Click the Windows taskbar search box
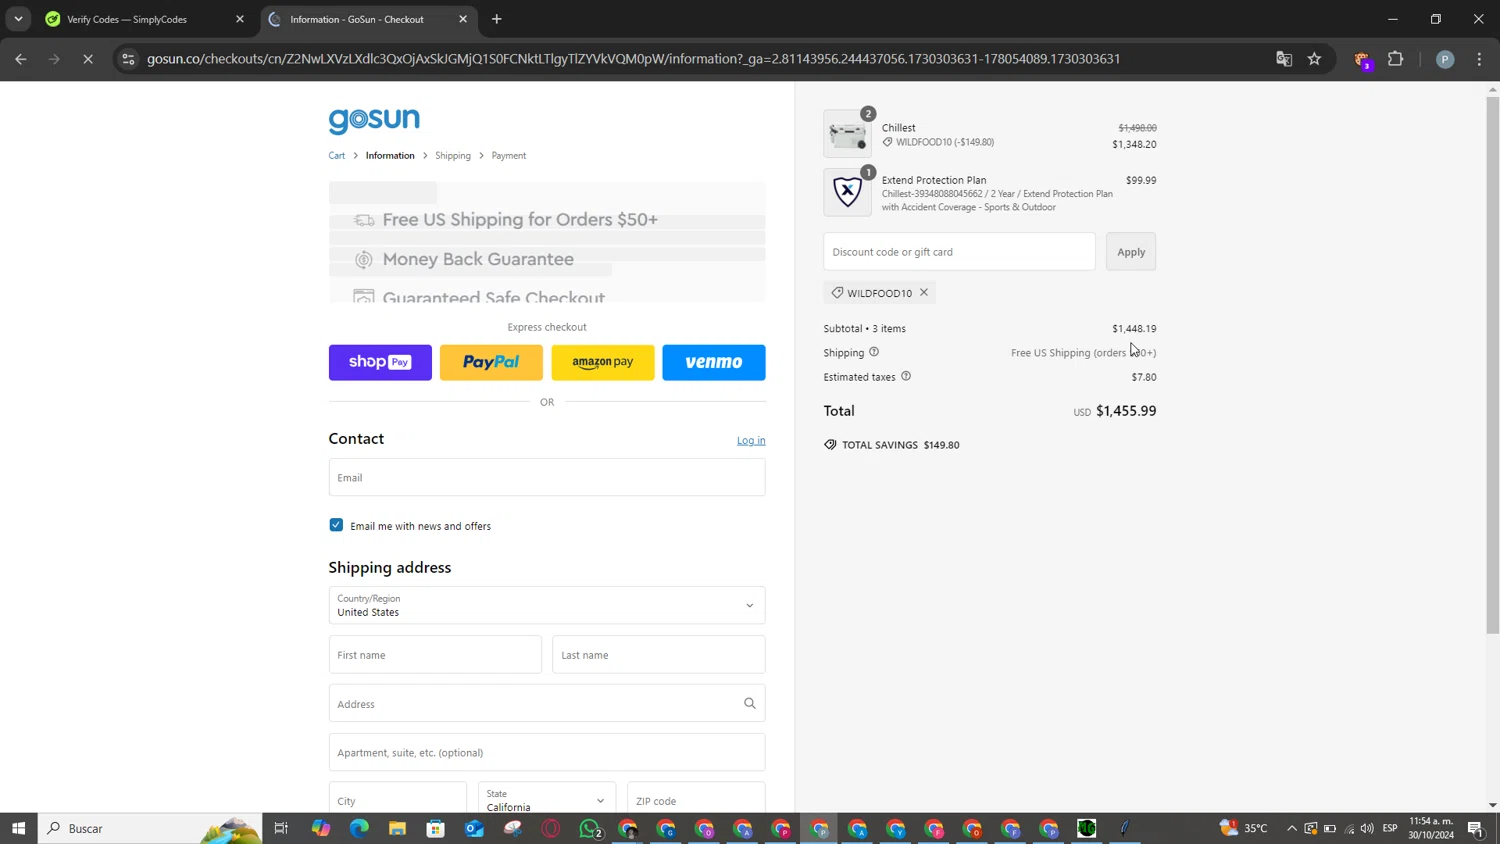 (150, 828)
